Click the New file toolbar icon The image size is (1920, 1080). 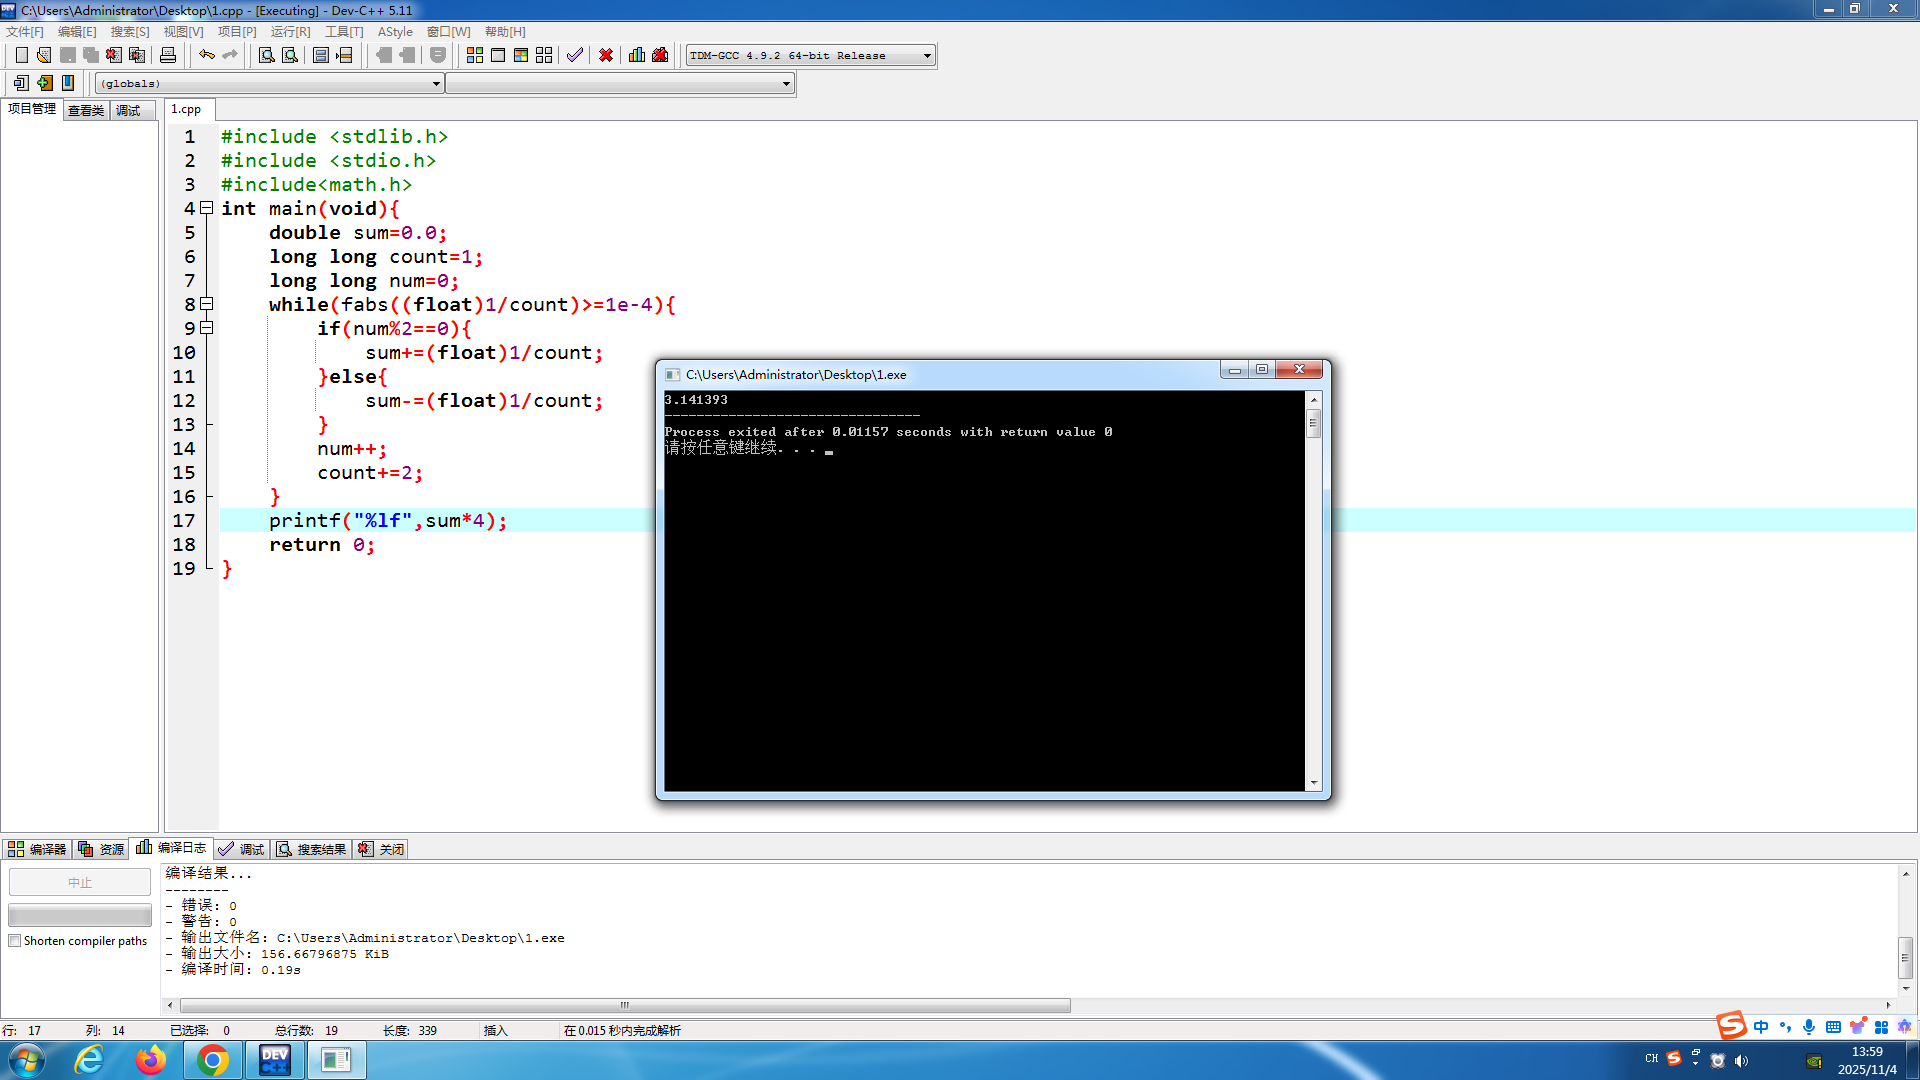coord(21,55)
